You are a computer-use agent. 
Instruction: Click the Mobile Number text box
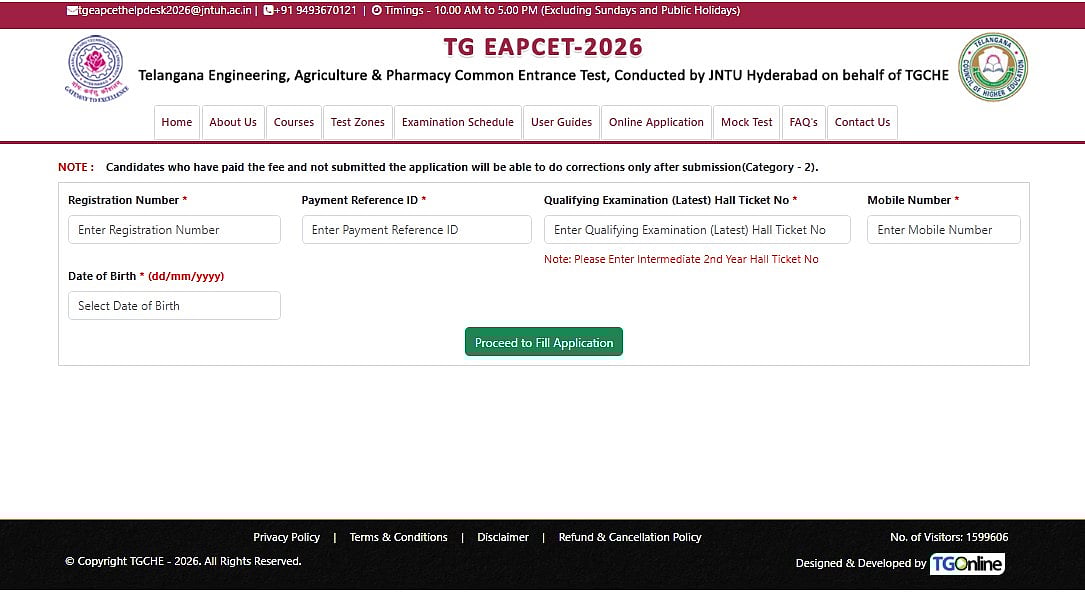[943, 230]
